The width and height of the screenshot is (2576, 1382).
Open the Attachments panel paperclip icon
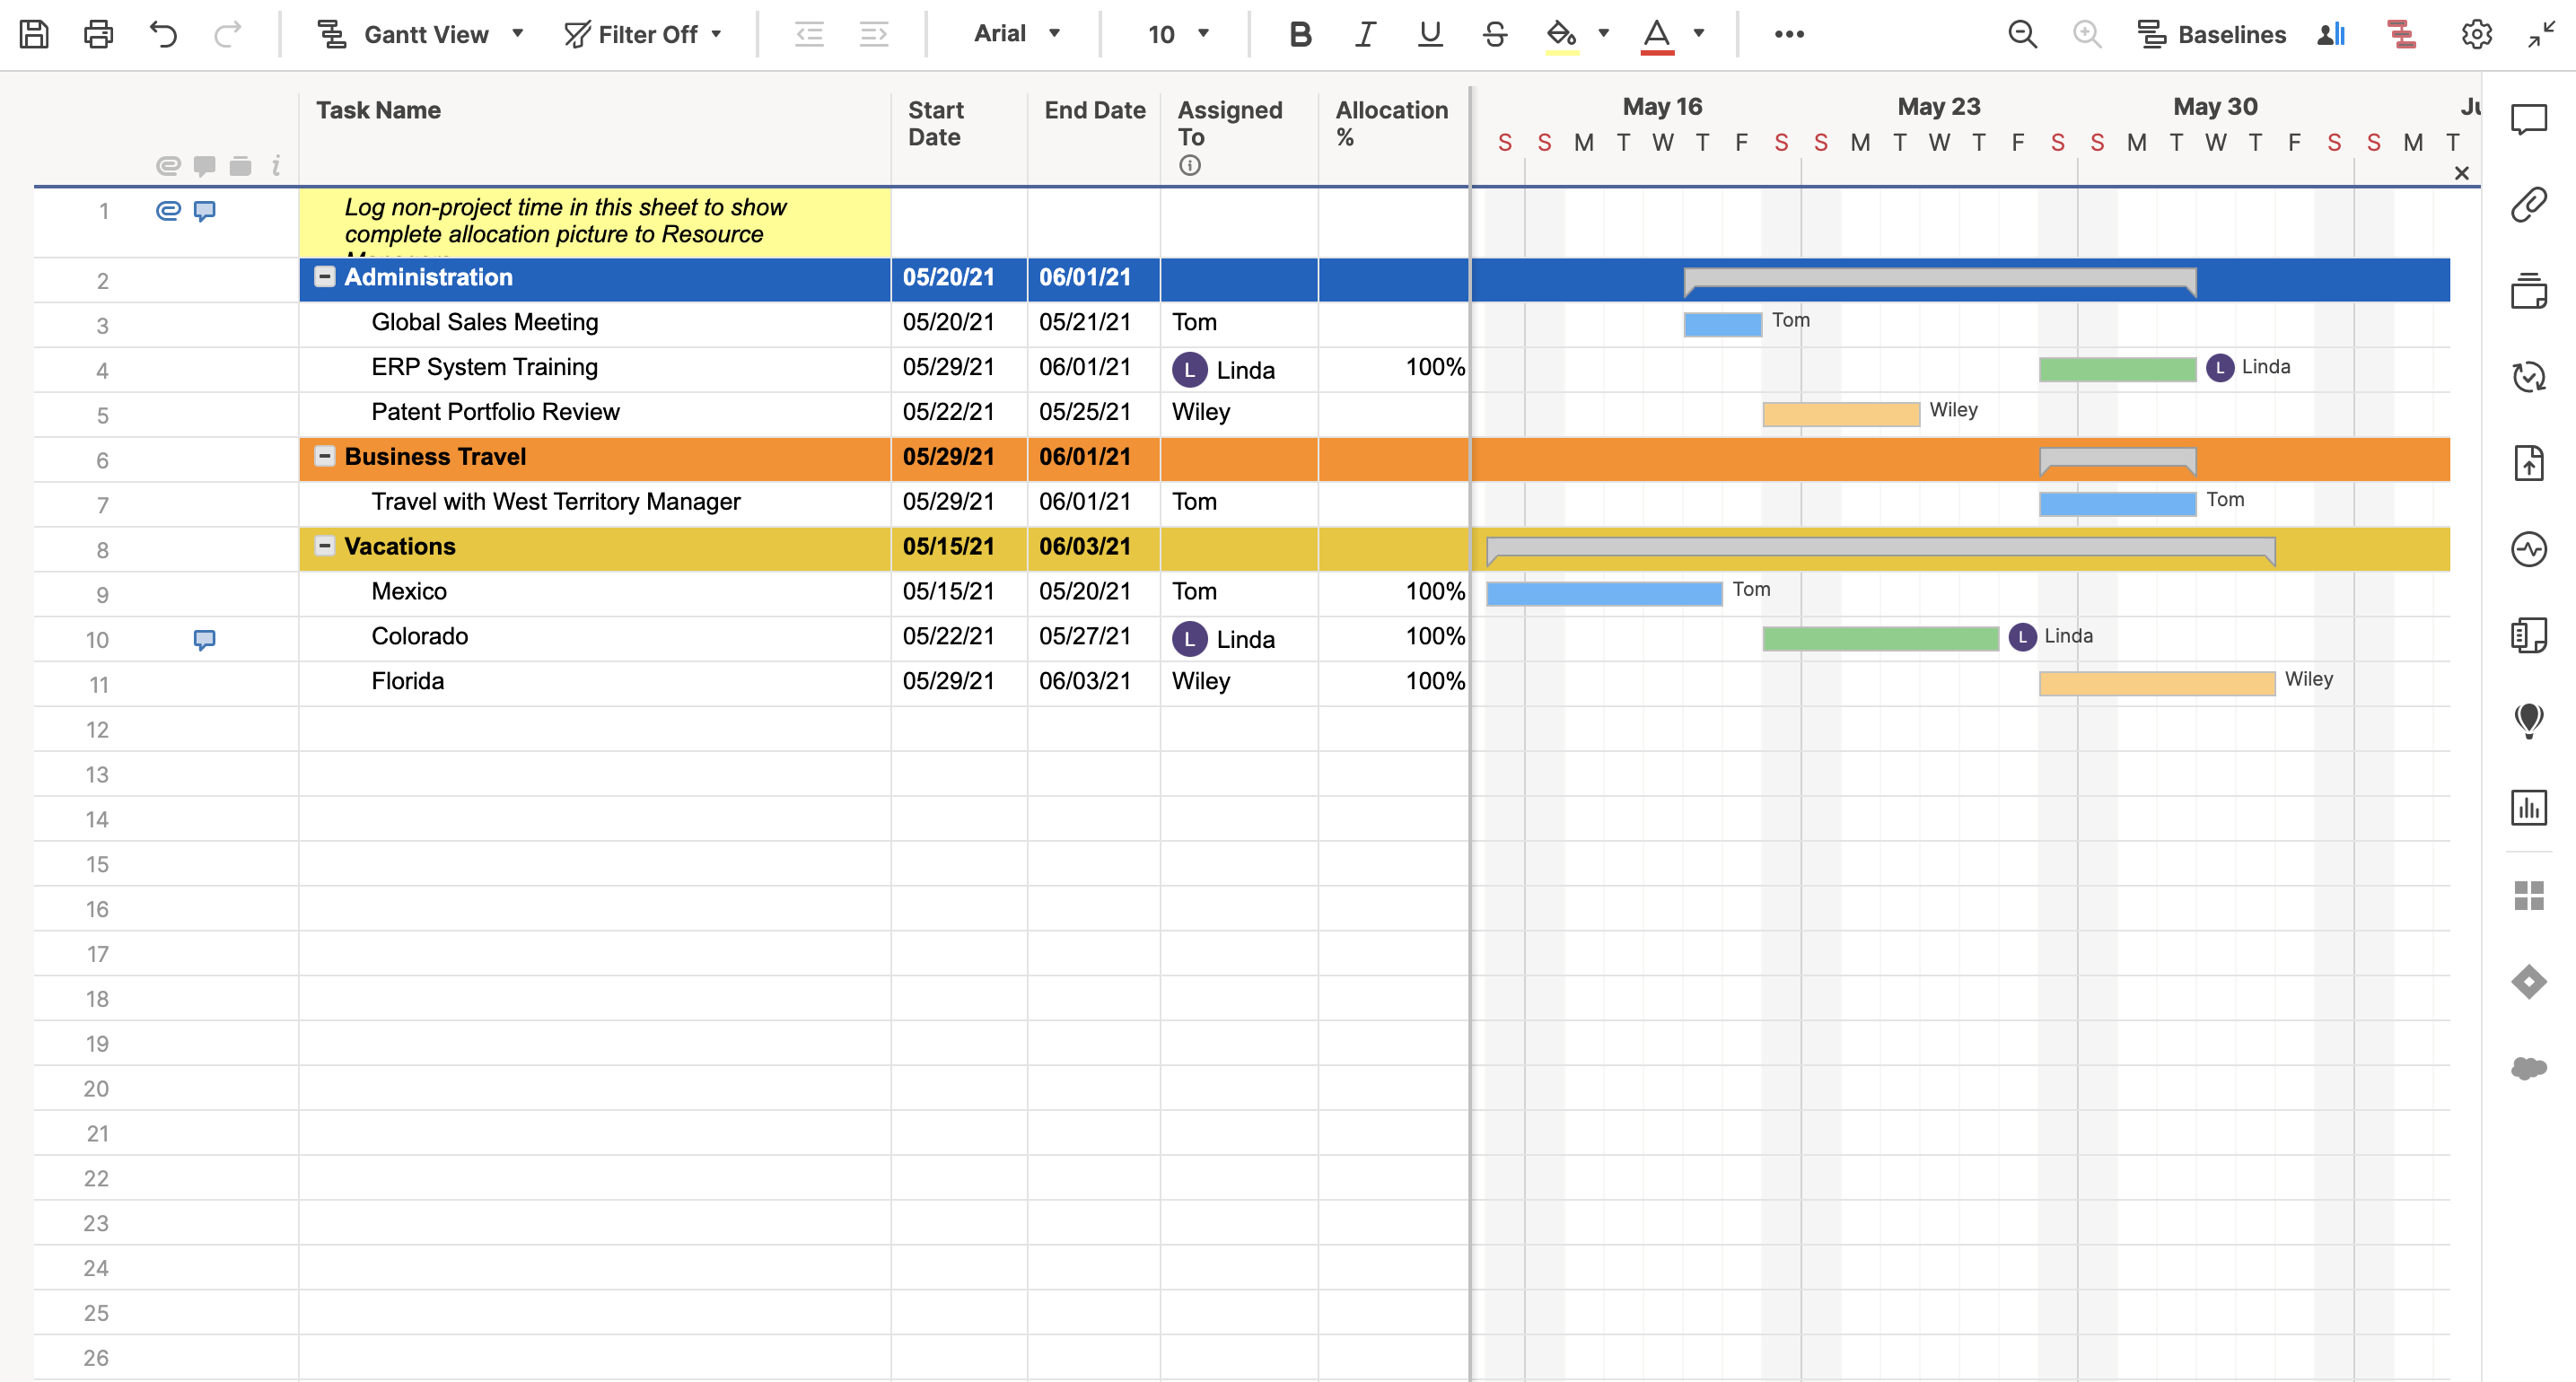(2528, 205)
